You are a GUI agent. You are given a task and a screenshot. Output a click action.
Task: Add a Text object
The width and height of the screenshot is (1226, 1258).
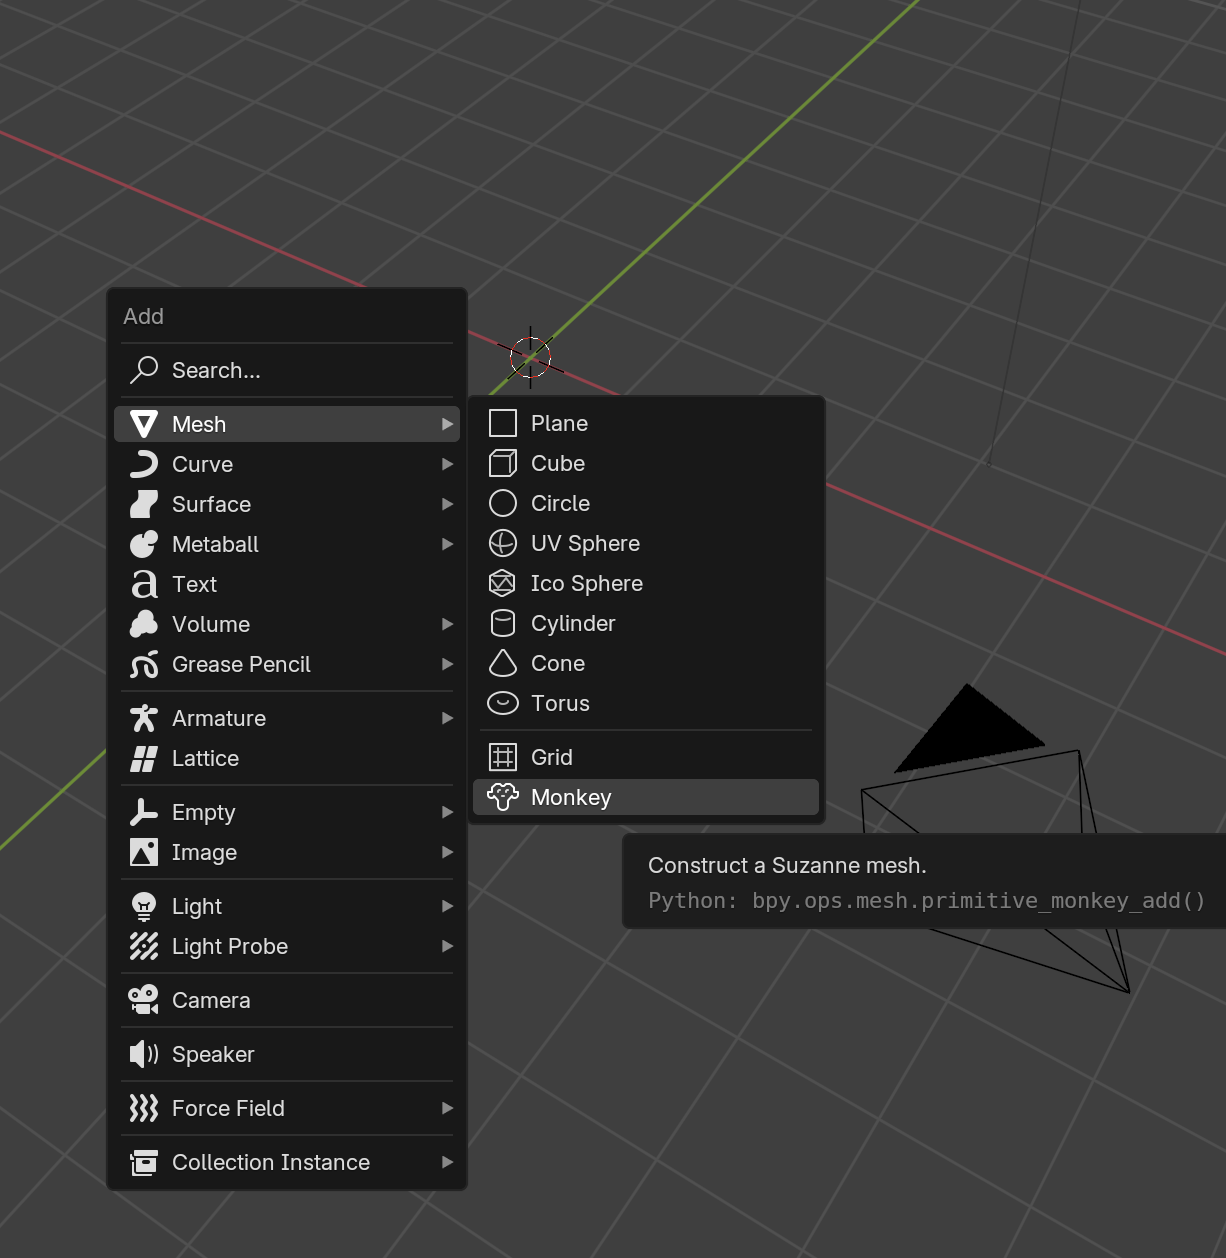click(287, 584)
